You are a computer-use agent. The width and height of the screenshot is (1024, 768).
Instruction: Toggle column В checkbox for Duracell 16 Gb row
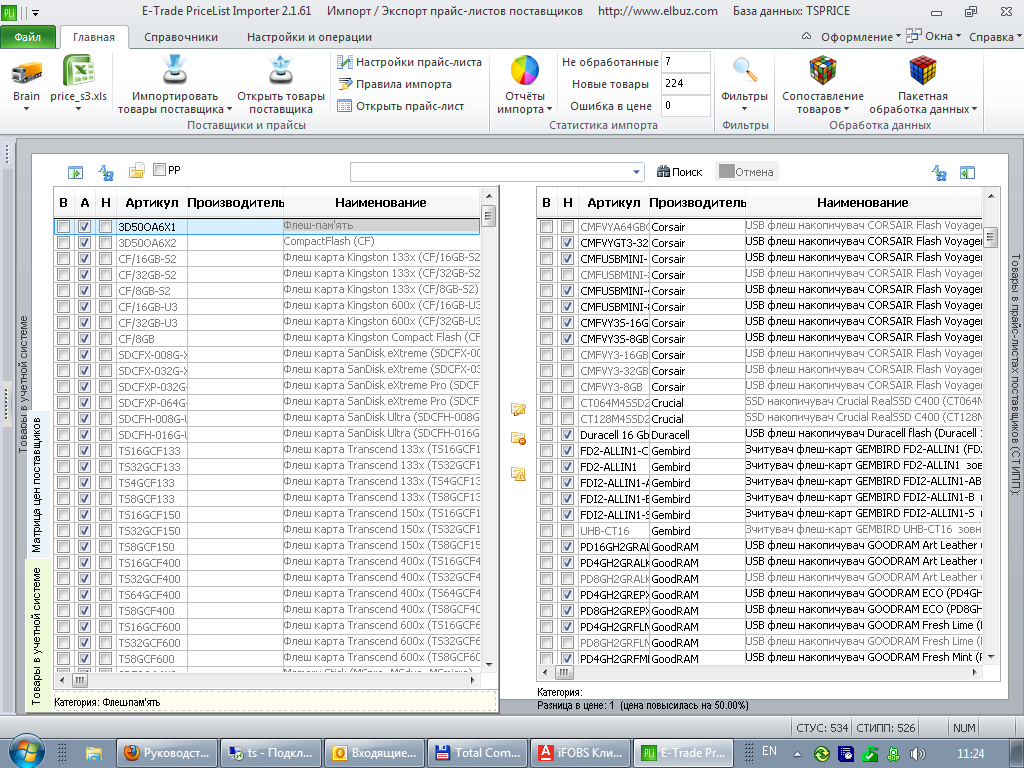pyautogui.click(x=546, y=434)
